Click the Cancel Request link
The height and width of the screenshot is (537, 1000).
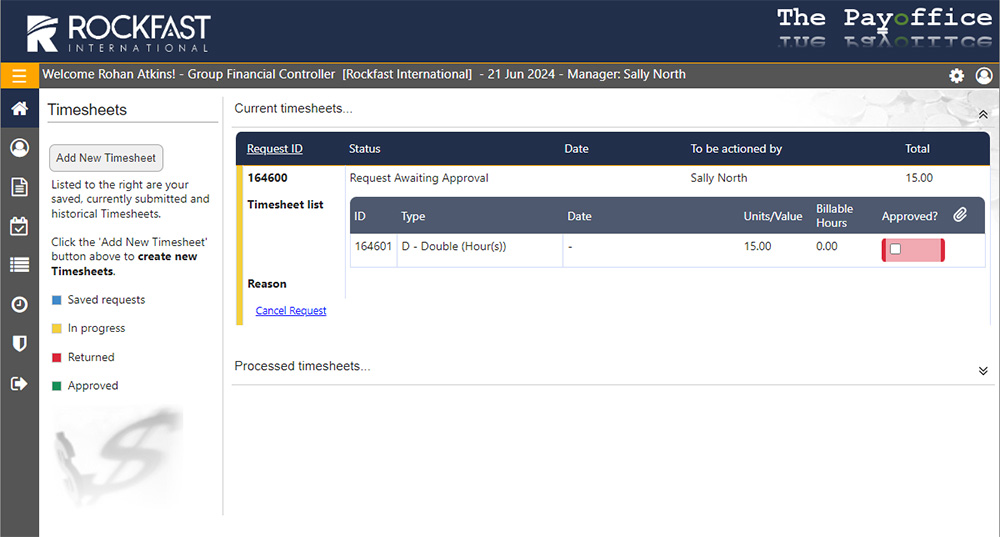(x=291, y=311)
